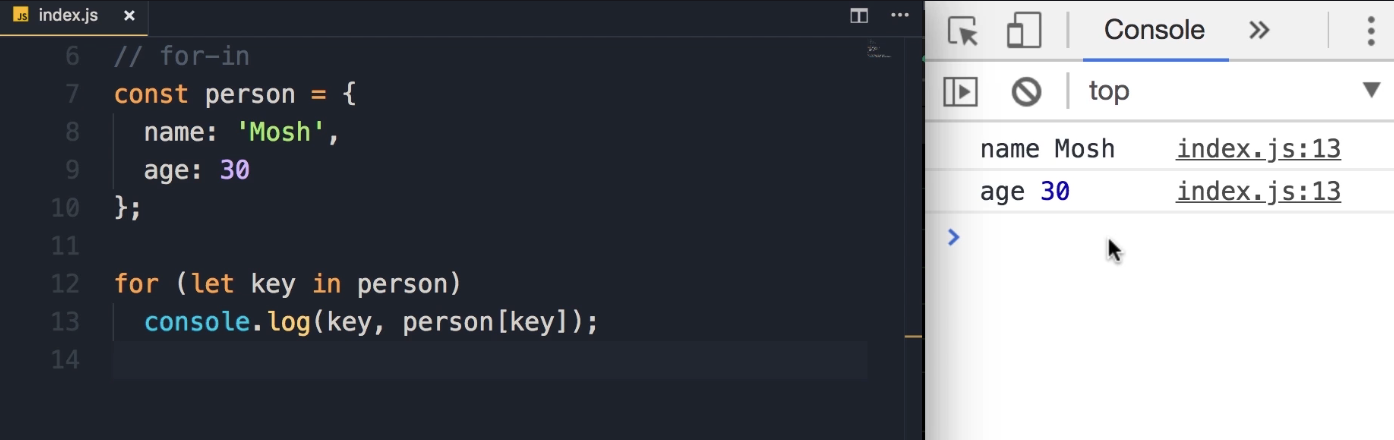
Task: Select the Console tab
Action: click(x=1153, y=30)
